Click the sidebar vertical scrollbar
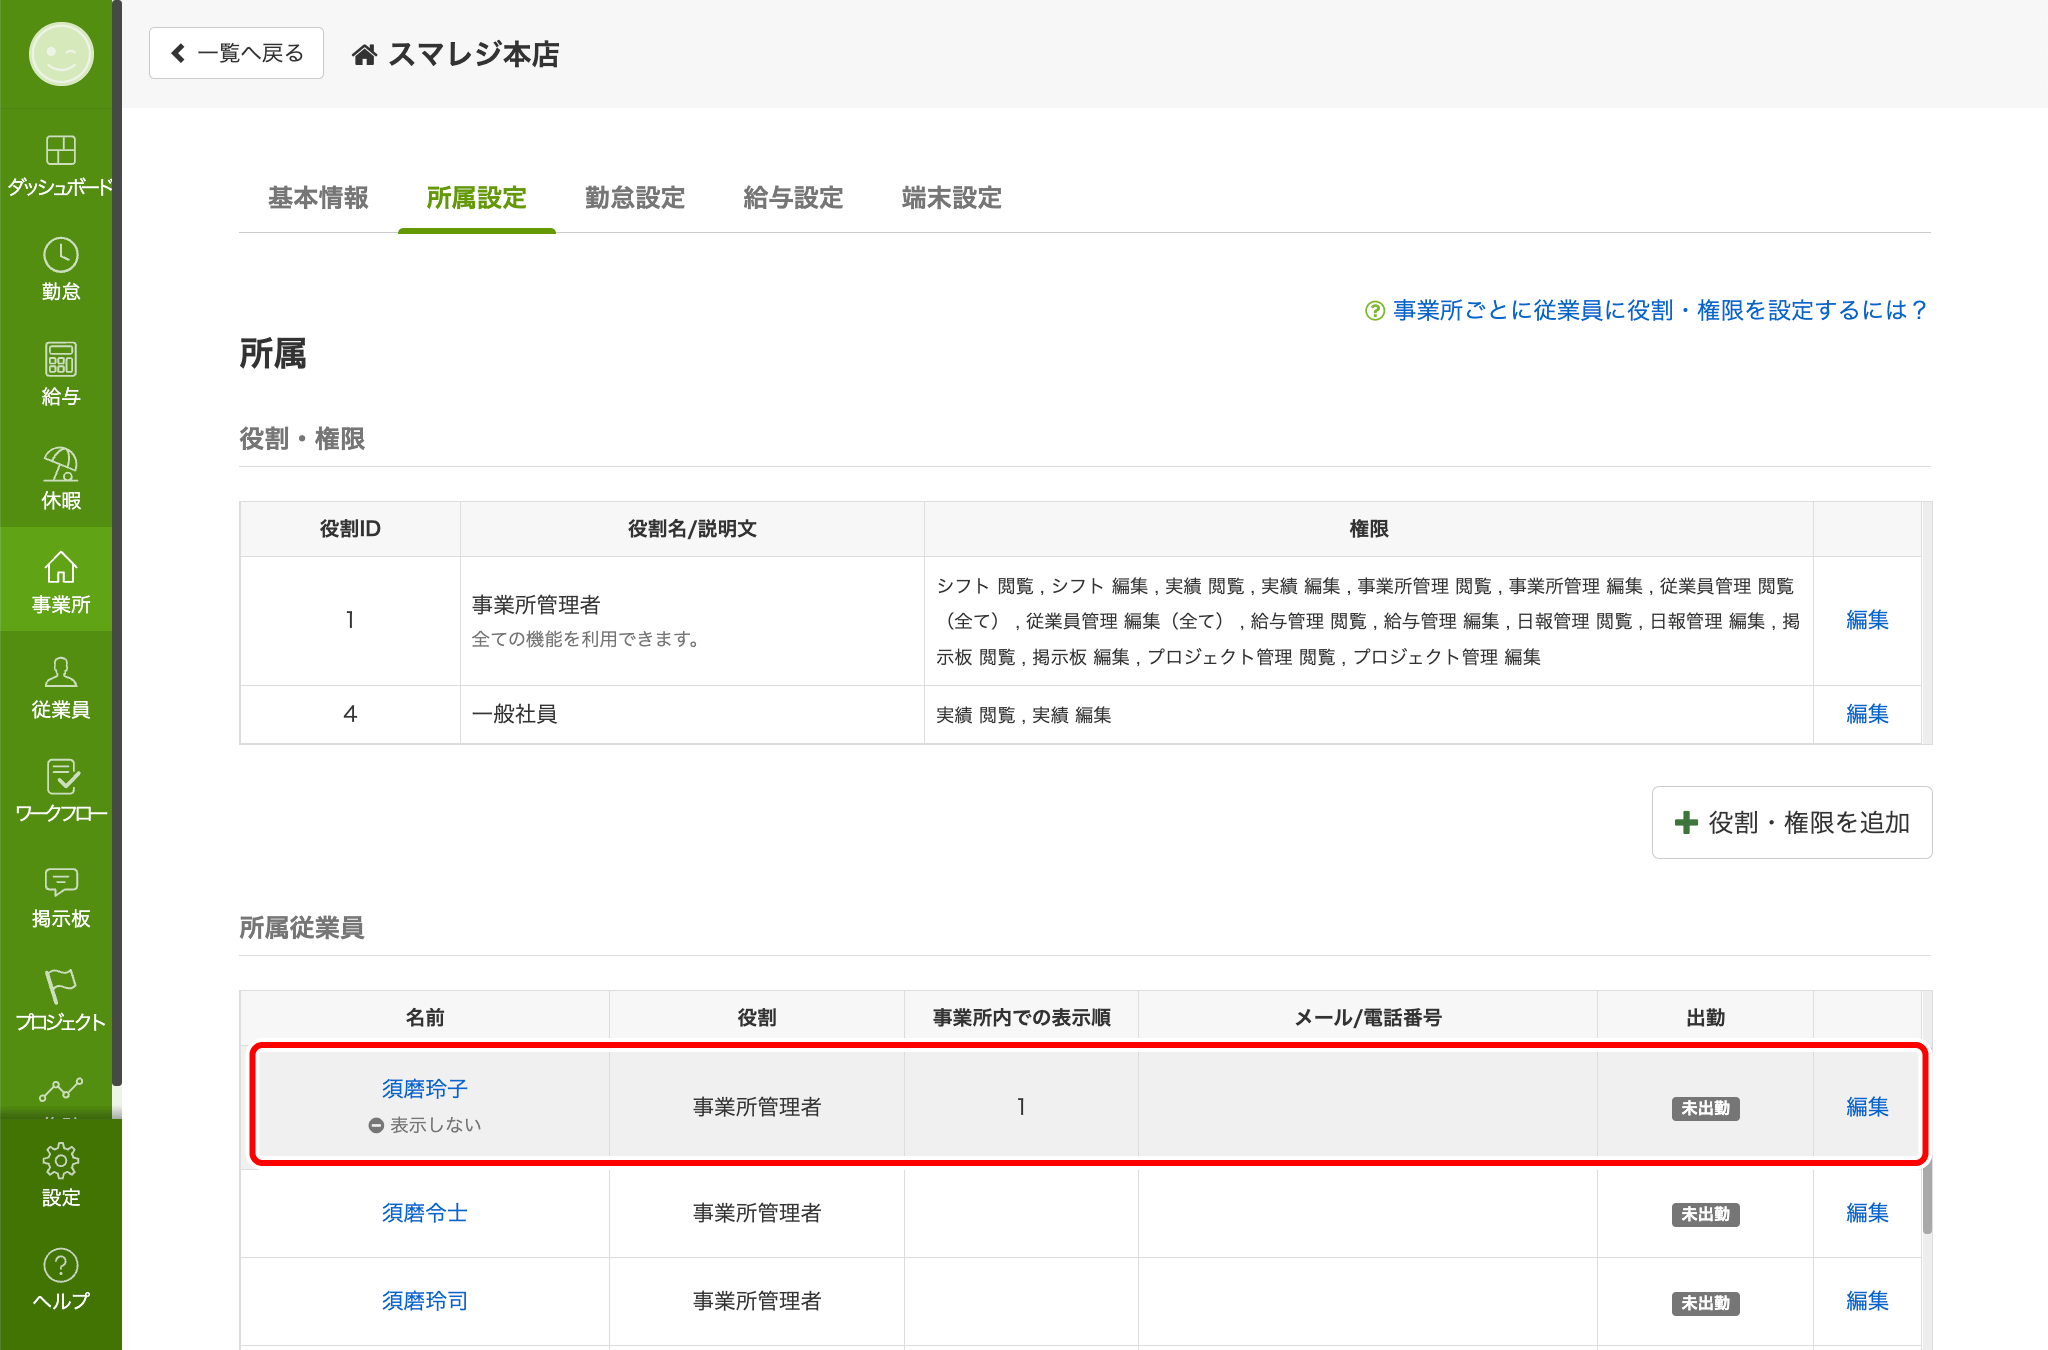The image size is (2048, 1350). tap(117, 545)
